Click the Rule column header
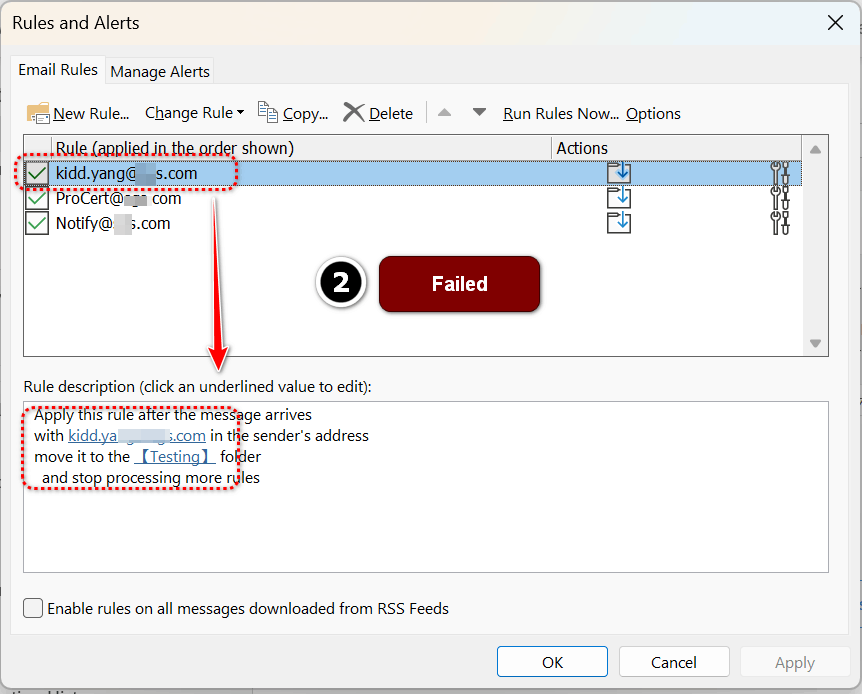 tap(301, 148)
